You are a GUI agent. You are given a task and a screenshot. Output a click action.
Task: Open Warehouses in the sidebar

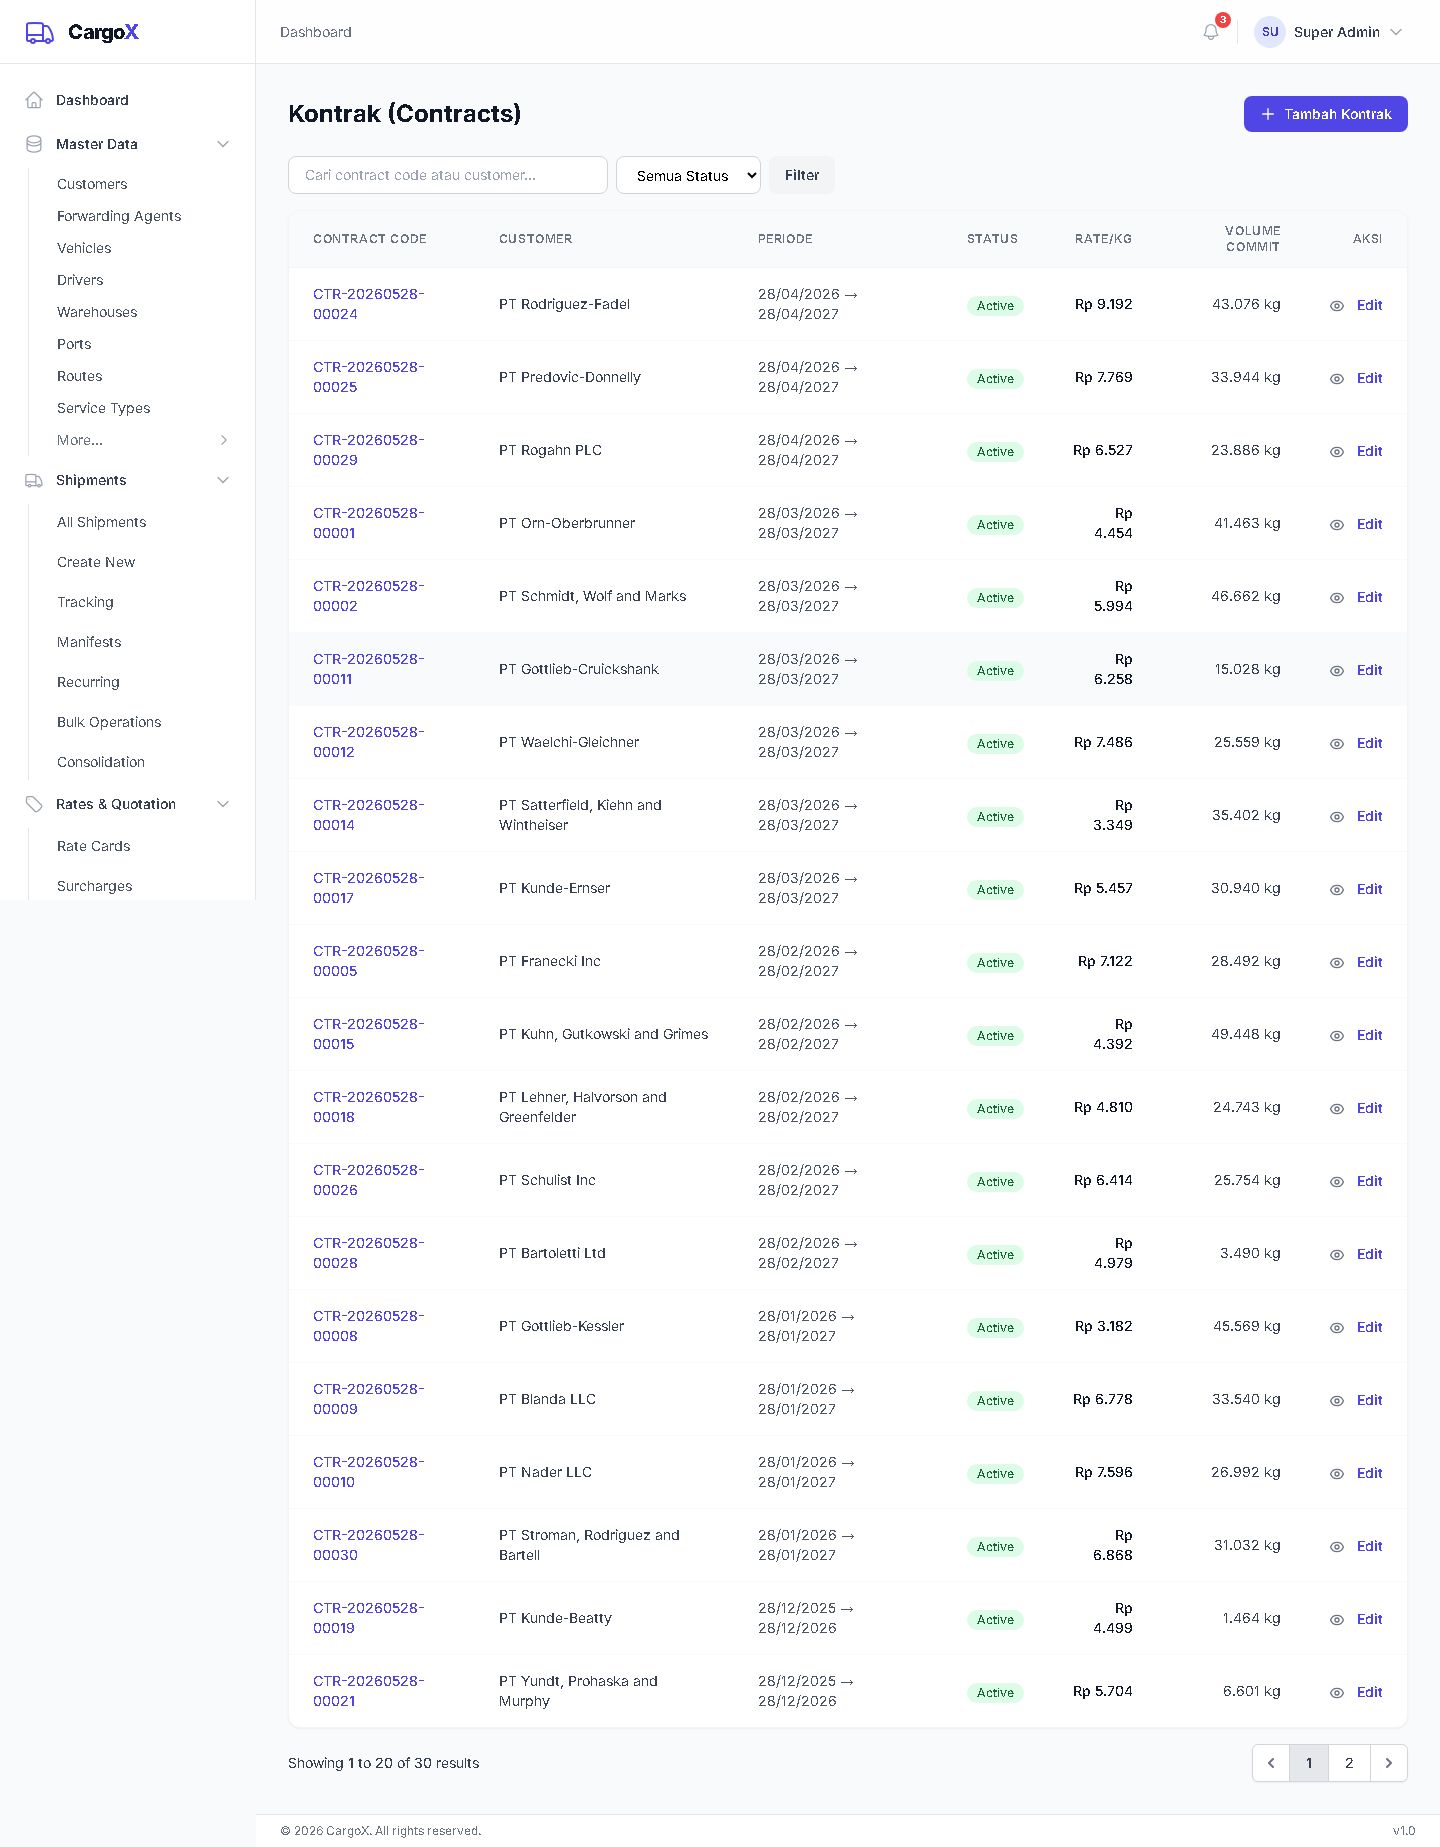click(97, 312)
